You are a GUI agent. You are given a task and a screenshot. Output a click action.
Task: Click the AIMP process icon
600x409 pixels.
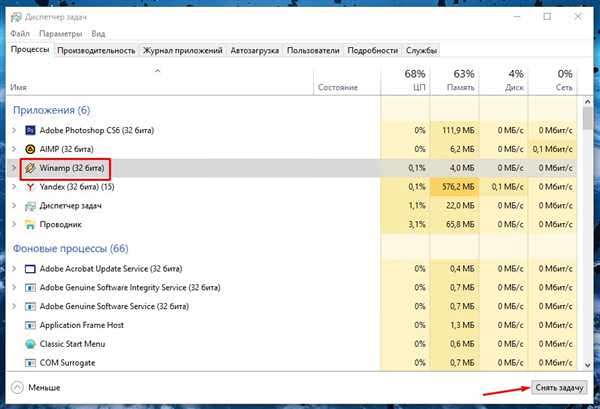[x=30, y=149]
